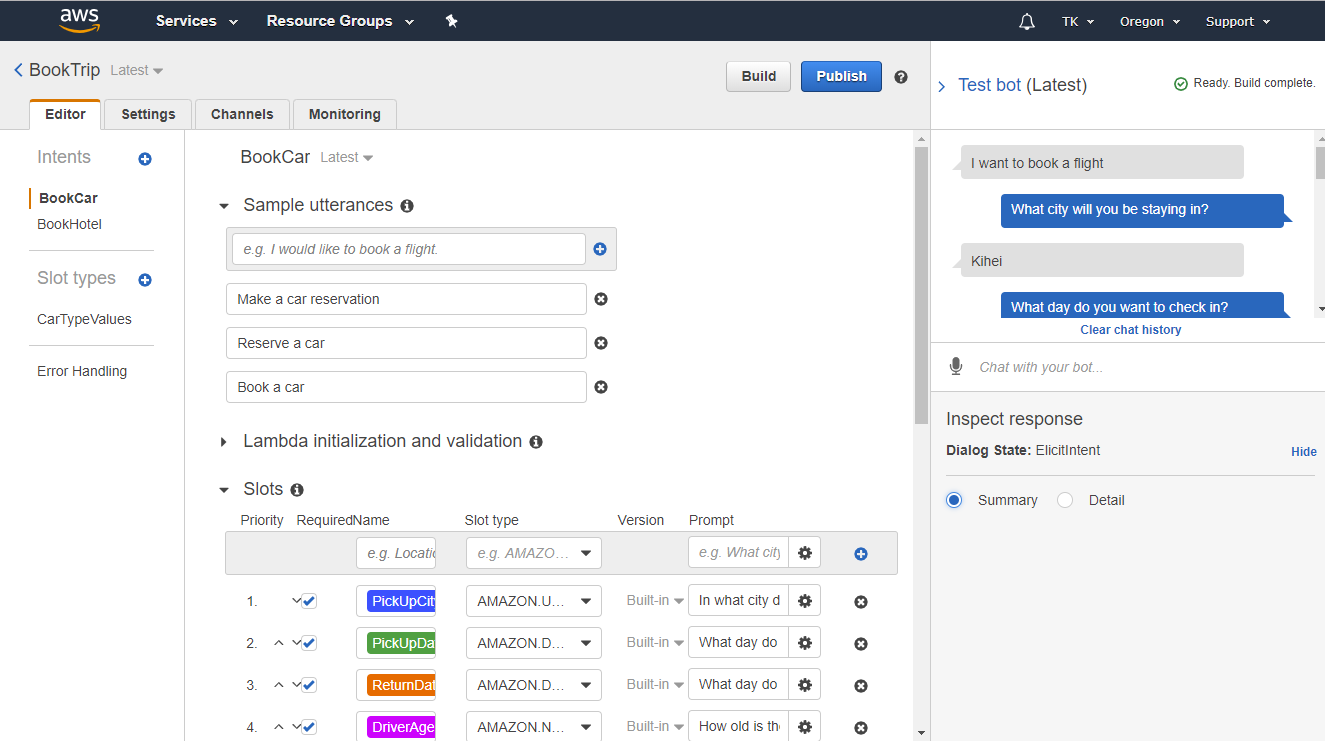This screenshot has height=741, width=1325.
Task: Open slot type dropdown for ReturnDate
Action: (x=534, y=685)
